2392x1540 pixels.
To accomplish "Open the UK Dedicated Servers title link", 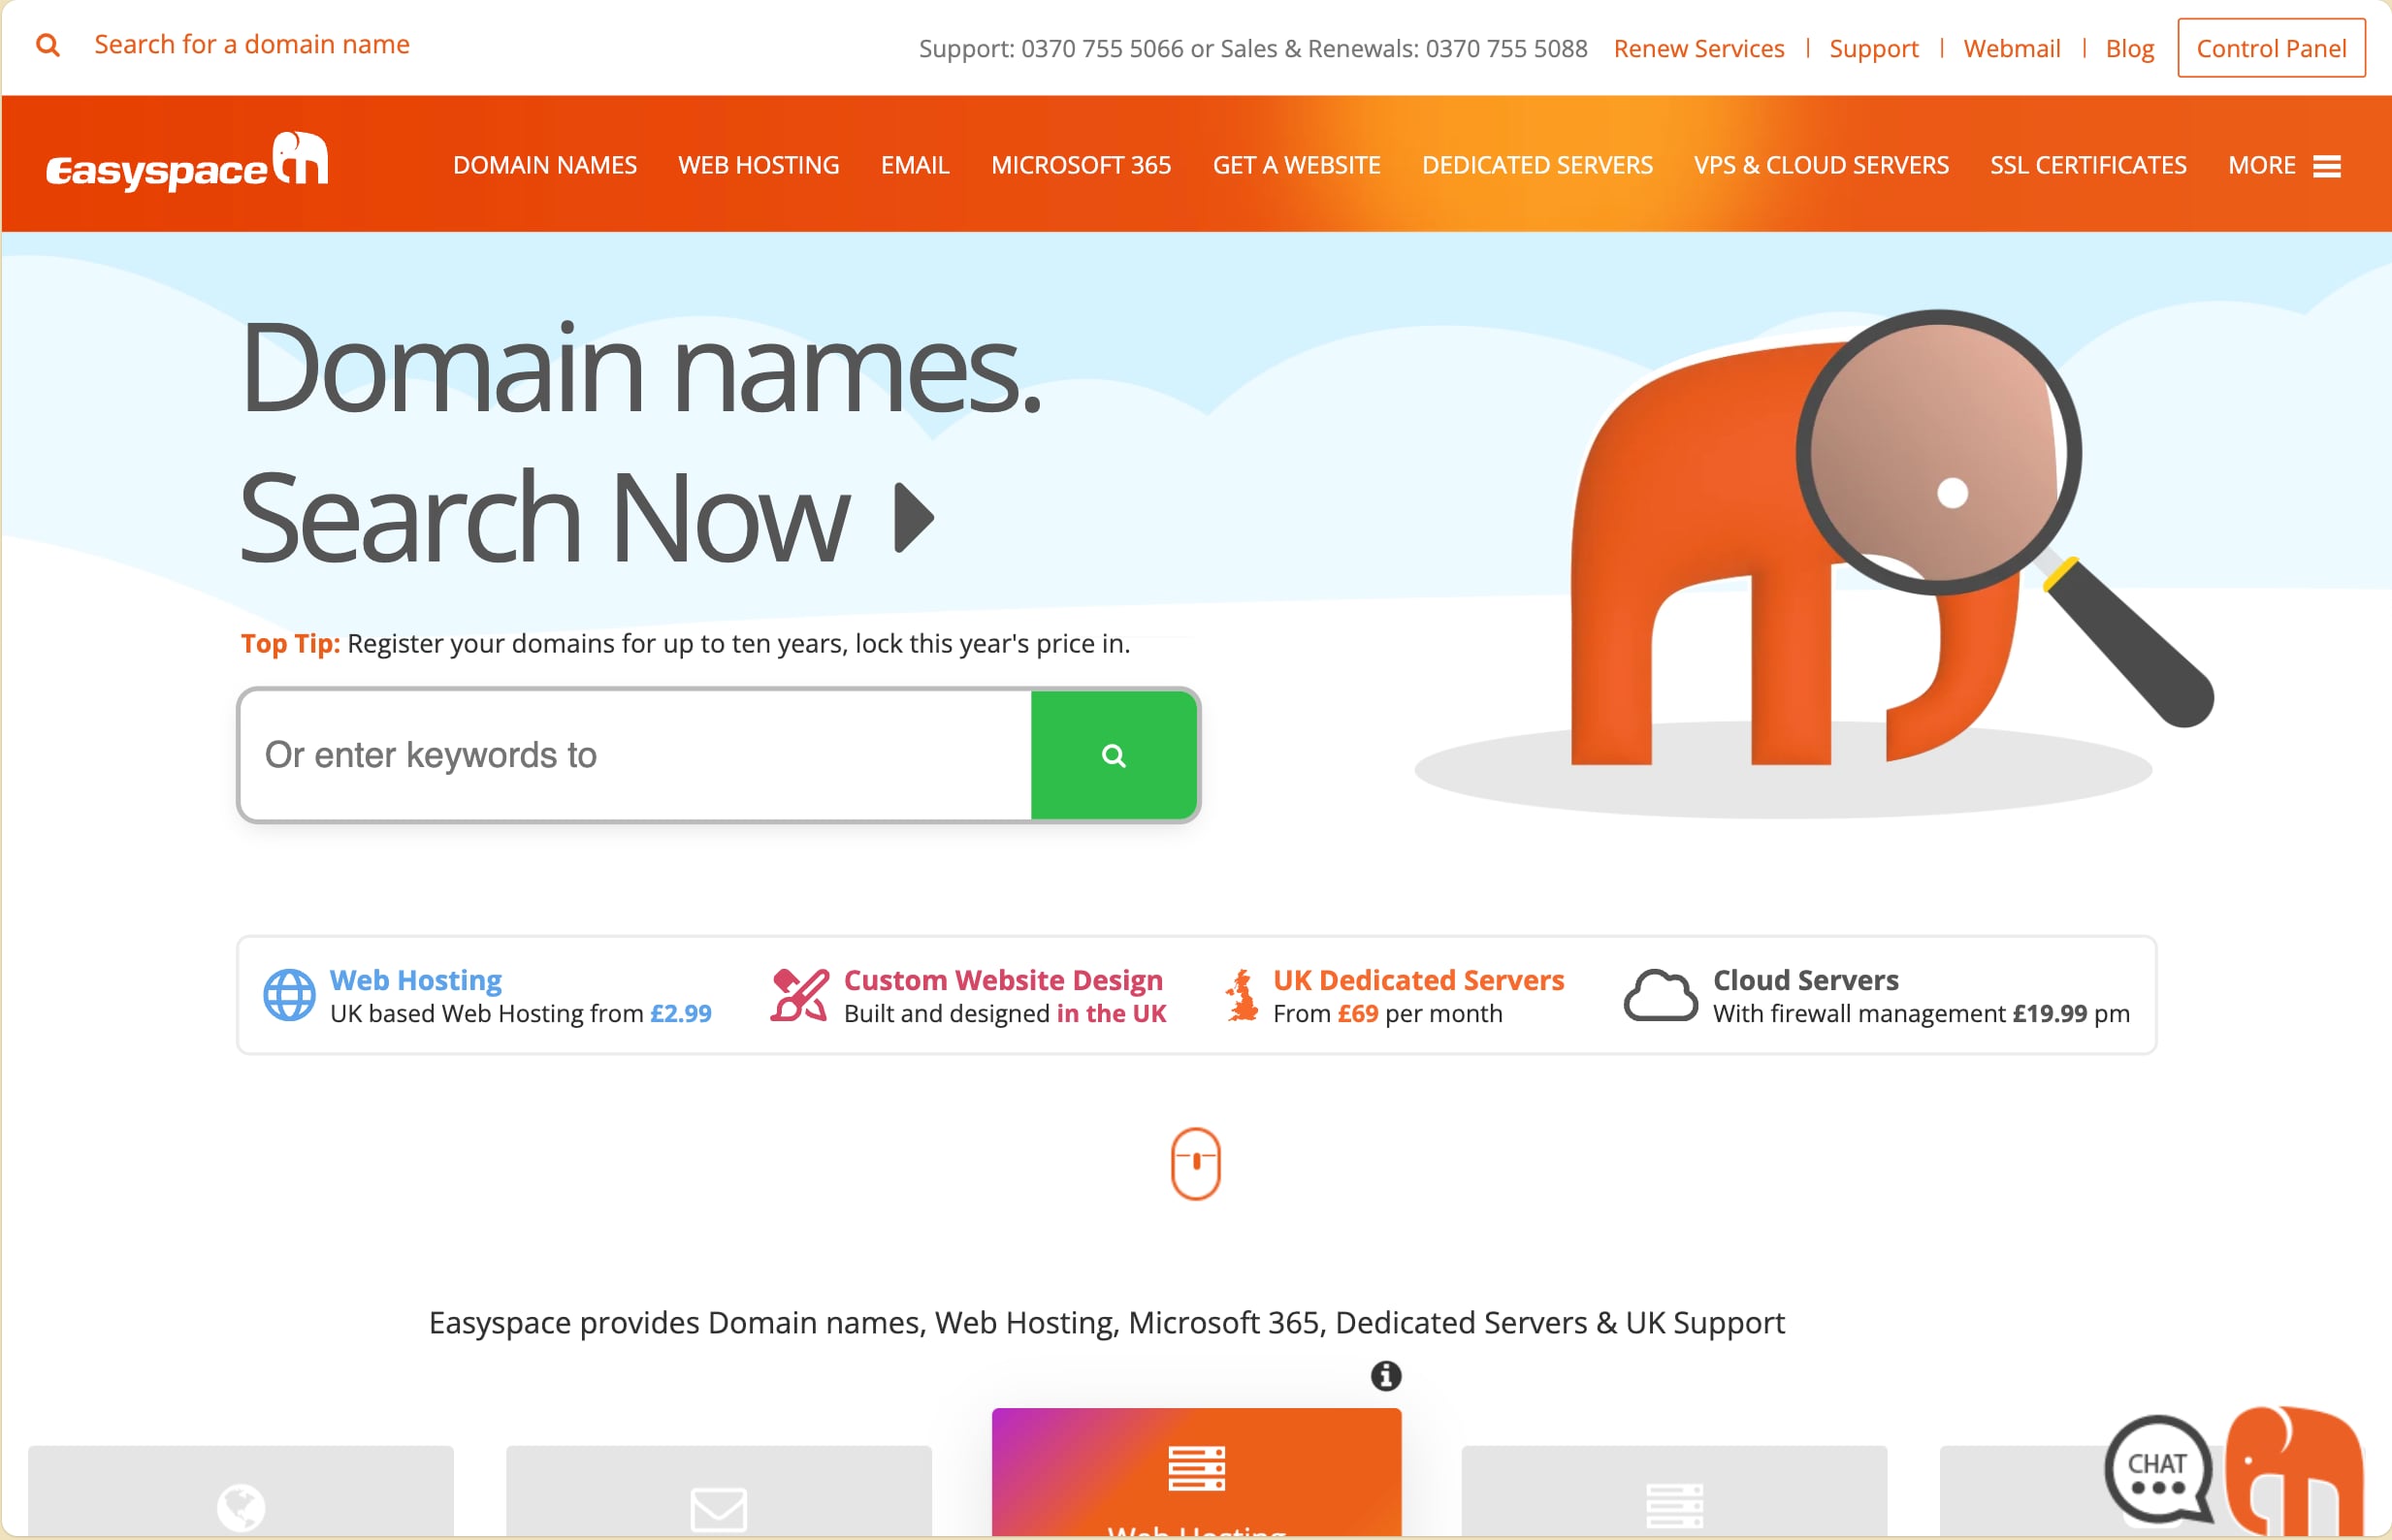I will click(x=1418, y=979).
